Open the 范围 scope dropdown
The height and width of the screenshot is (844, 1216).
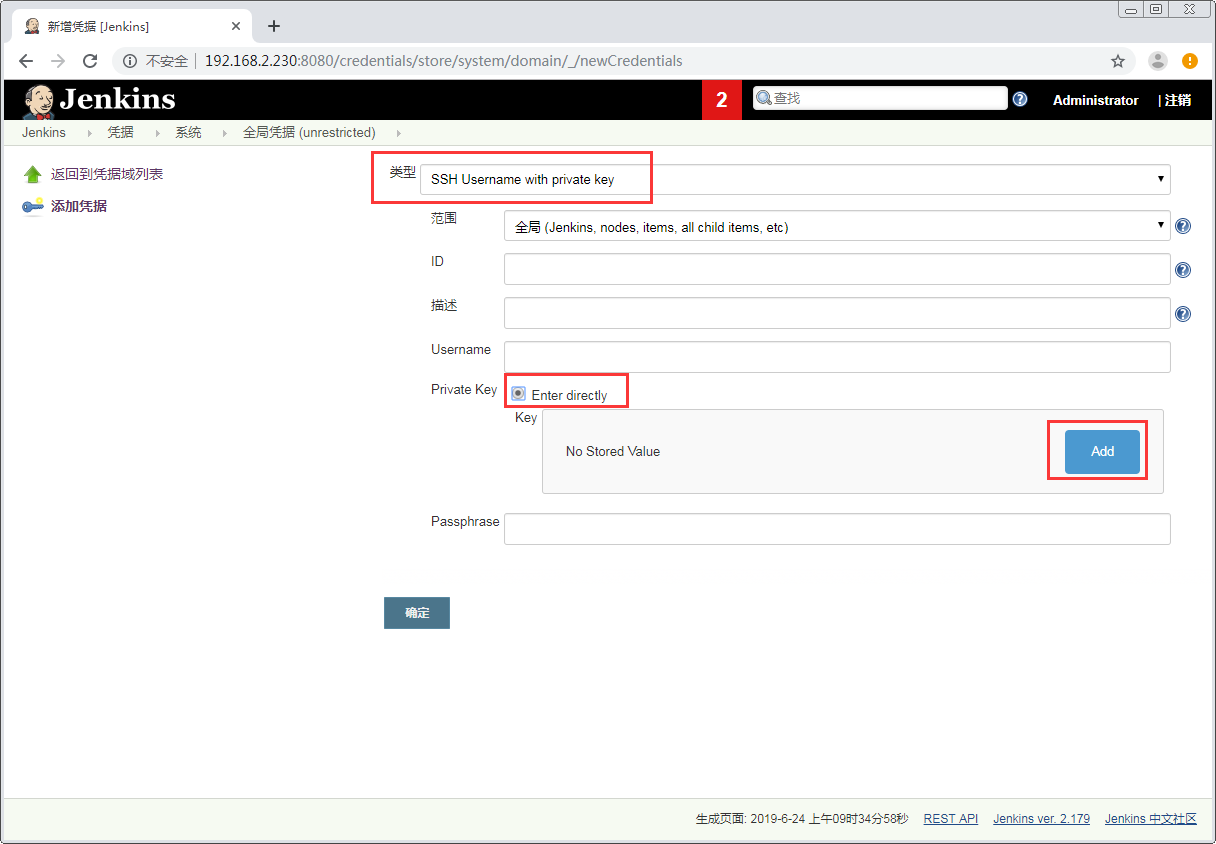pos(837,226)
